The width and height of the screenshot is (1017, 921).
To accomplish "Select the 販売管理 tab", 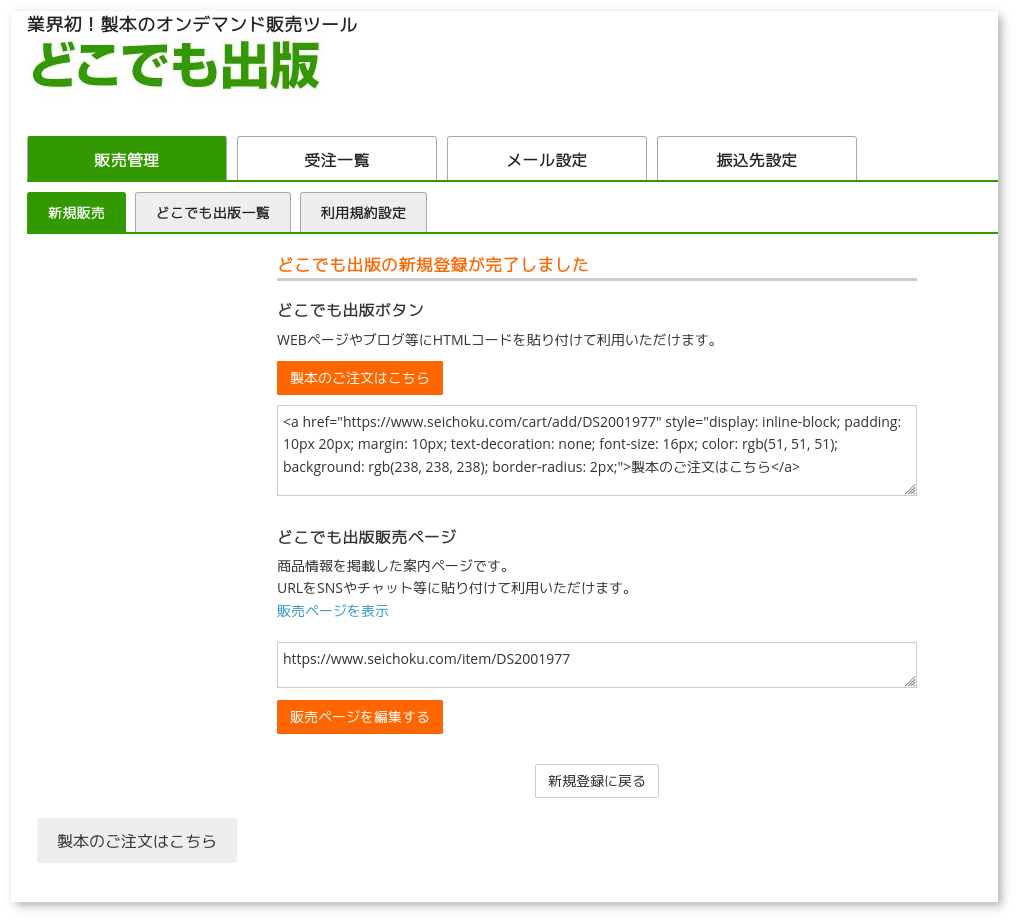I will pos(126,158).
